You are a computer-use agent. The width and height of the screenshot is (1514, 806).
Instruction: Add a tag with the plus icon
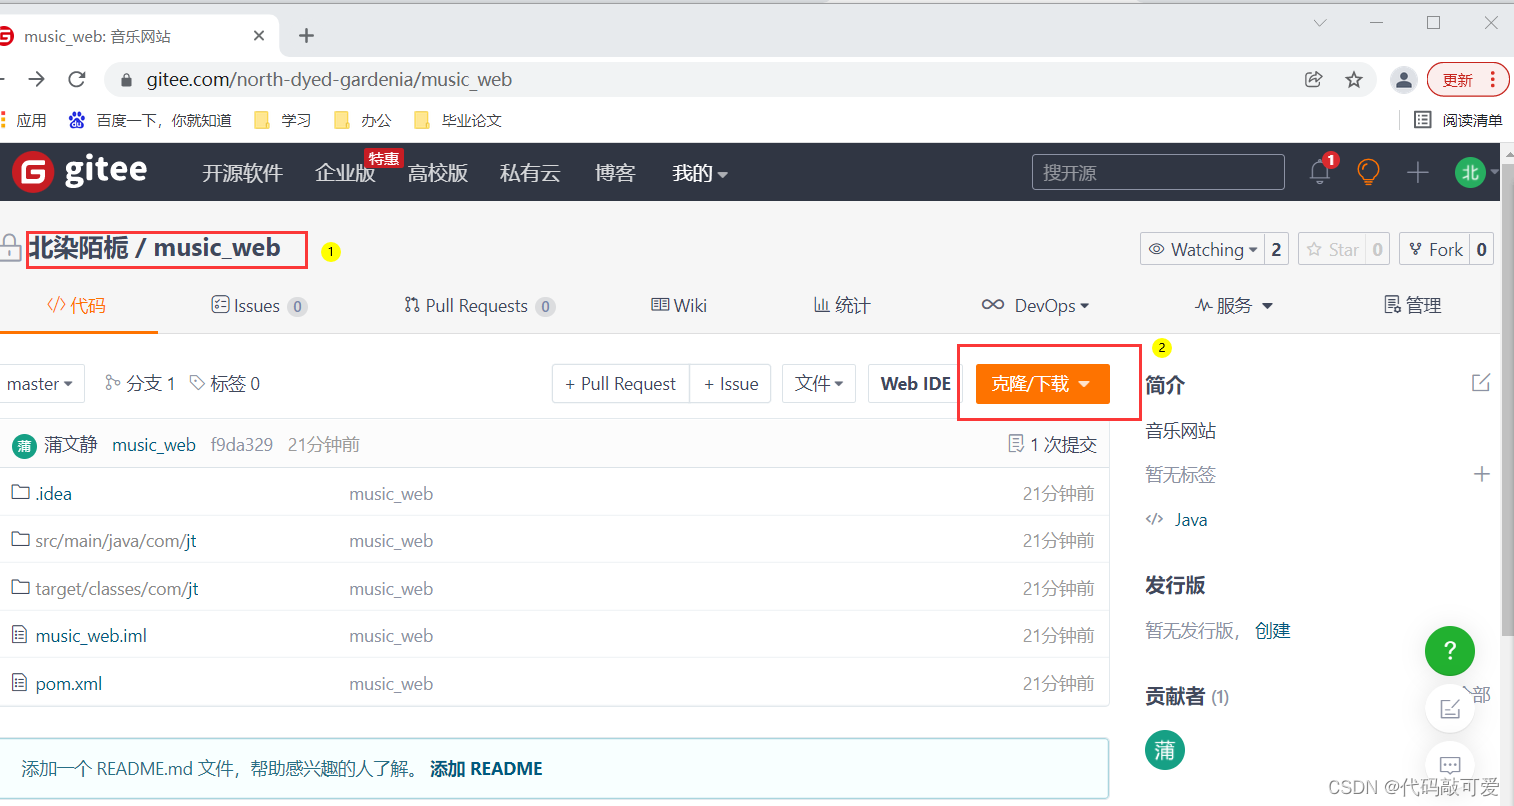click(1482, 474)
